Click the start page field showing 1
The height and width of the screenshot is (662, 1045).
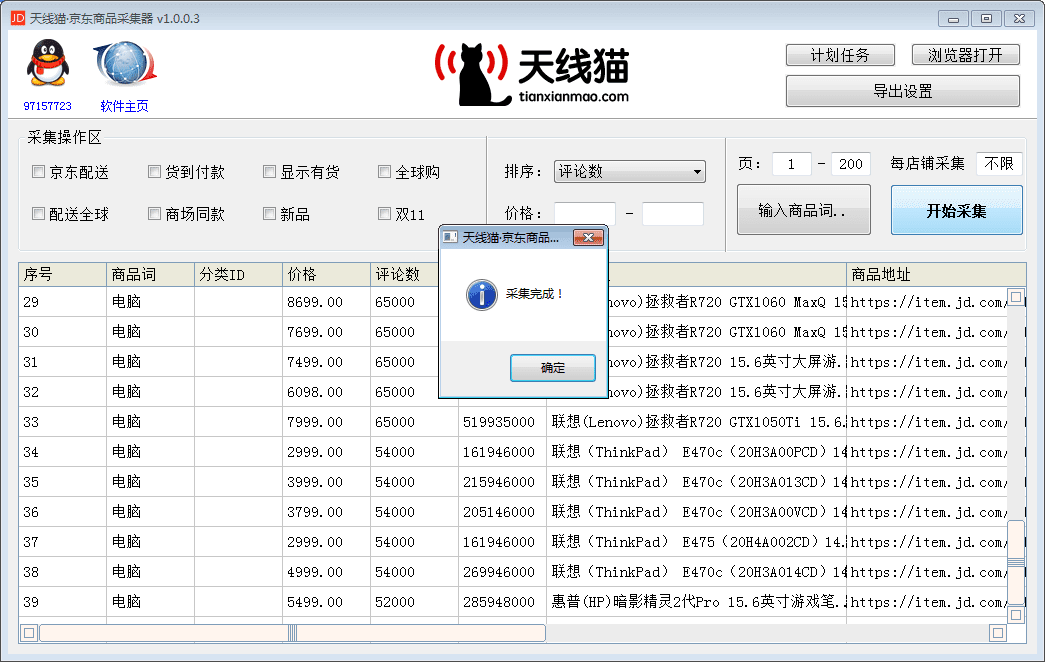792,164
